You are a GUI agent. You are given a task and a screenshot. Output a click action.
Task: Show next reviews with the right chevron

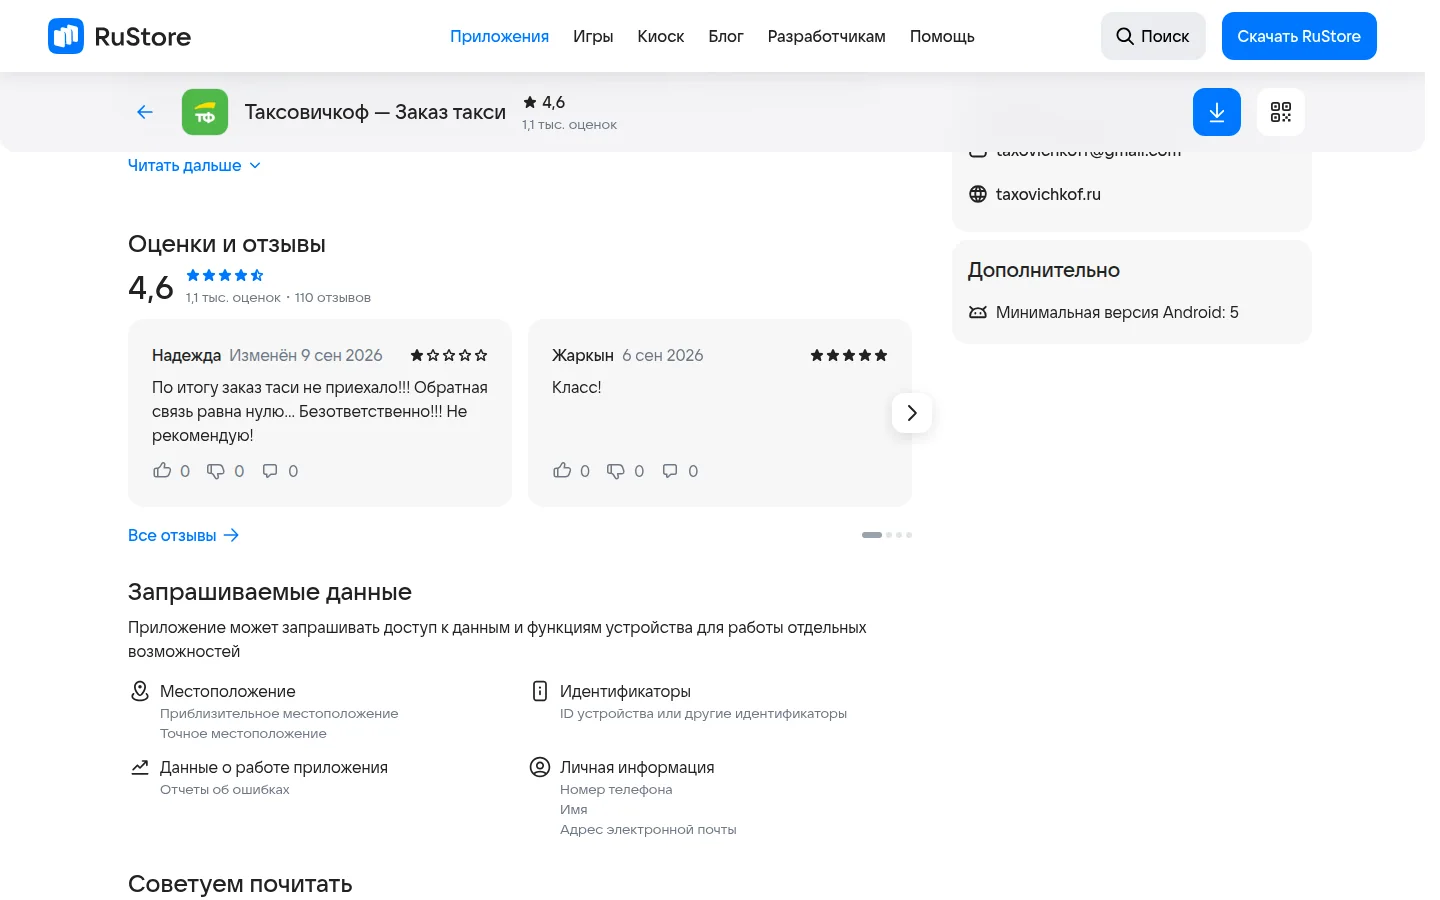click(x=912, y=413)
